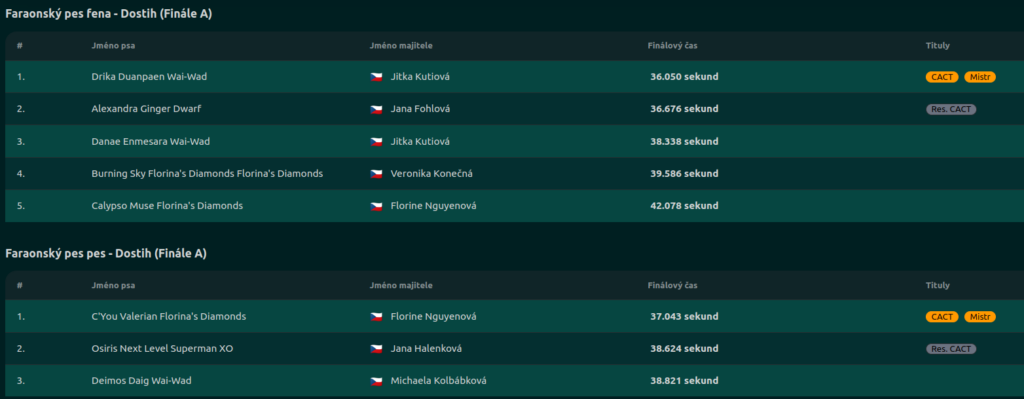Open Deimos Daig Wai-Wad entry
1024x399 pixels.
[142, 381]
